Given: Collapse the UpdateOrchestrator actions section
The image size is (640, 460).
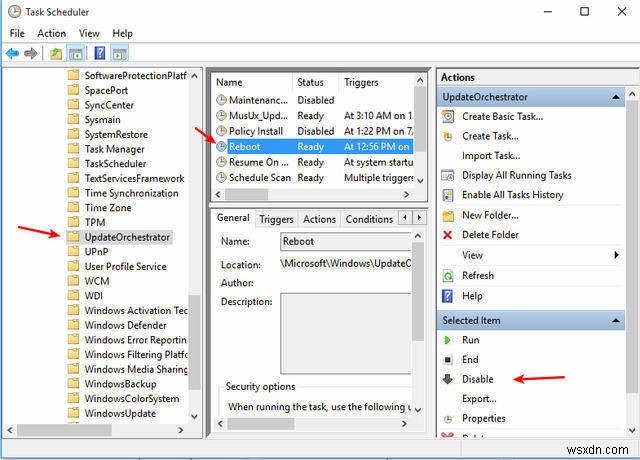Looking at the screenshot, I should coord(616,97).
